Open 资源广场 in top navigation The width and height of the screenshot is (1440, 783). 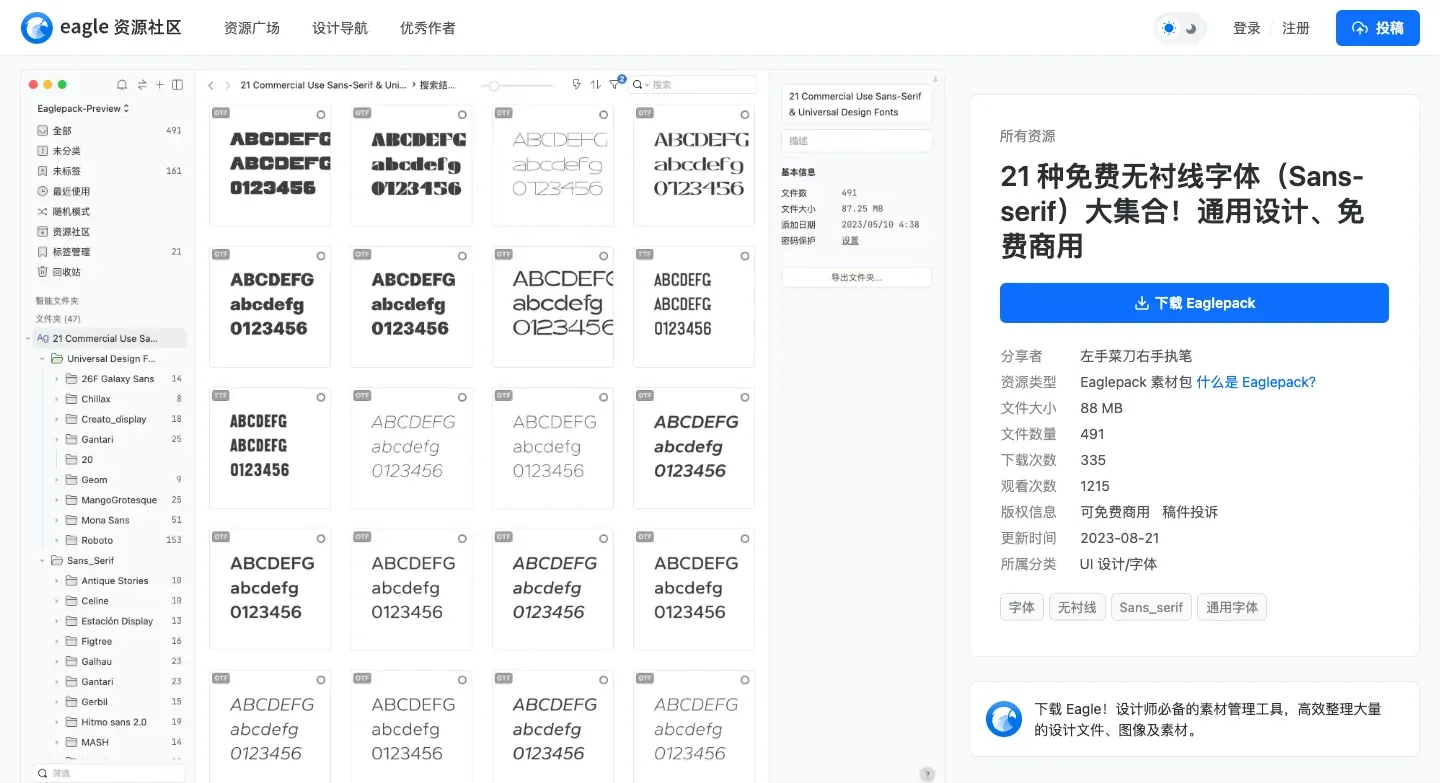(x=252, y=28)
